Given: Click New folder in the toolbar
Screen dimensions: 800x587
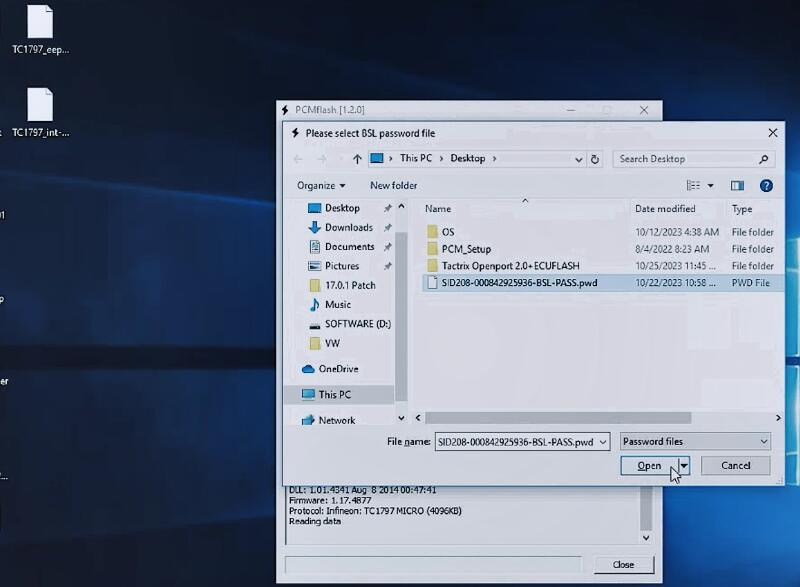Looking at the screenshot, I should click(393, 185).
